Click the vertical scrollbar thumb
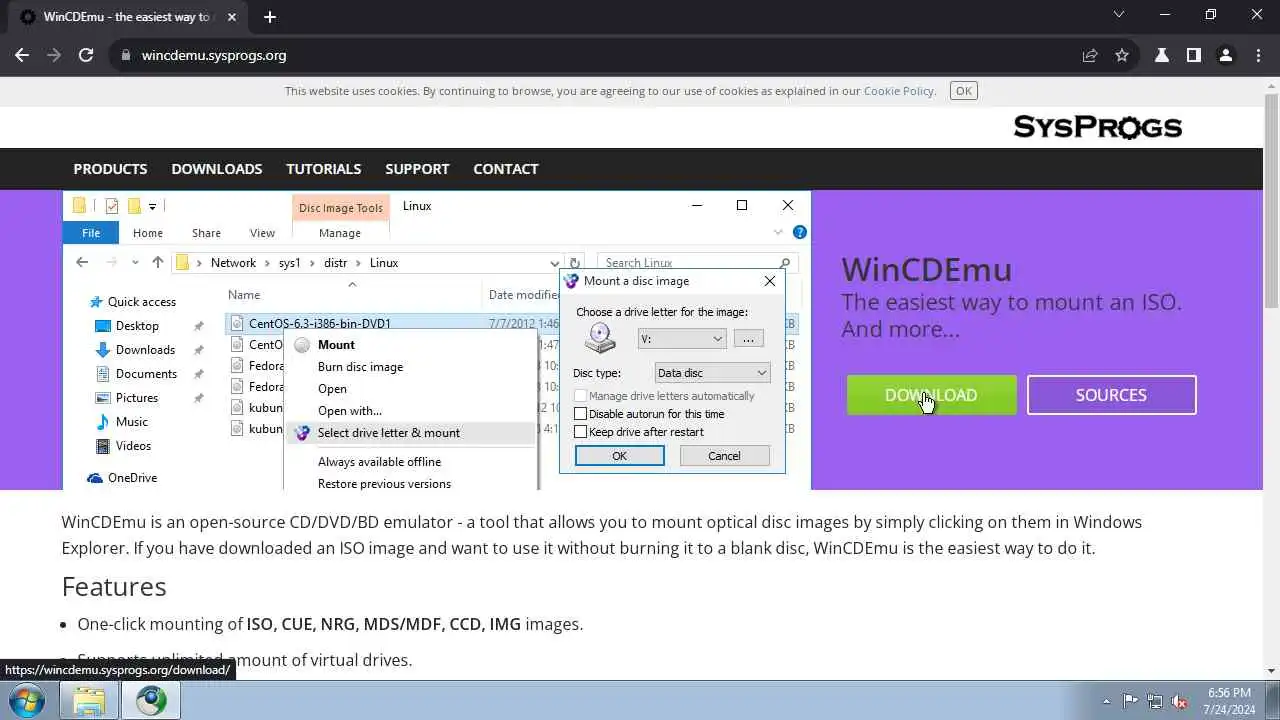This screenshot has height=720, width=1280. tap(1271, 202)
